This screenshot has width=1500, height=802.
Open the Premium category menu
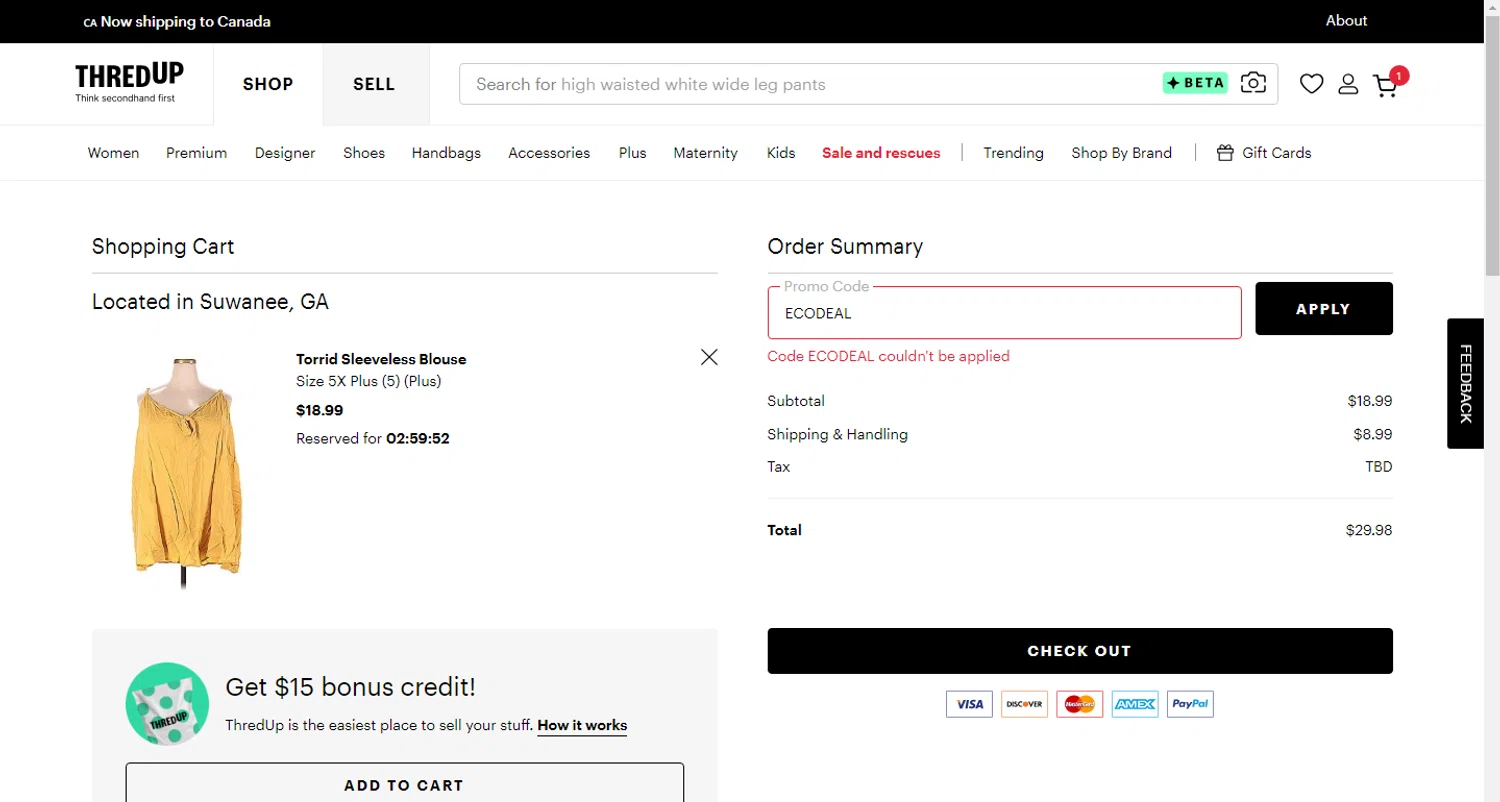pos(197,153)
